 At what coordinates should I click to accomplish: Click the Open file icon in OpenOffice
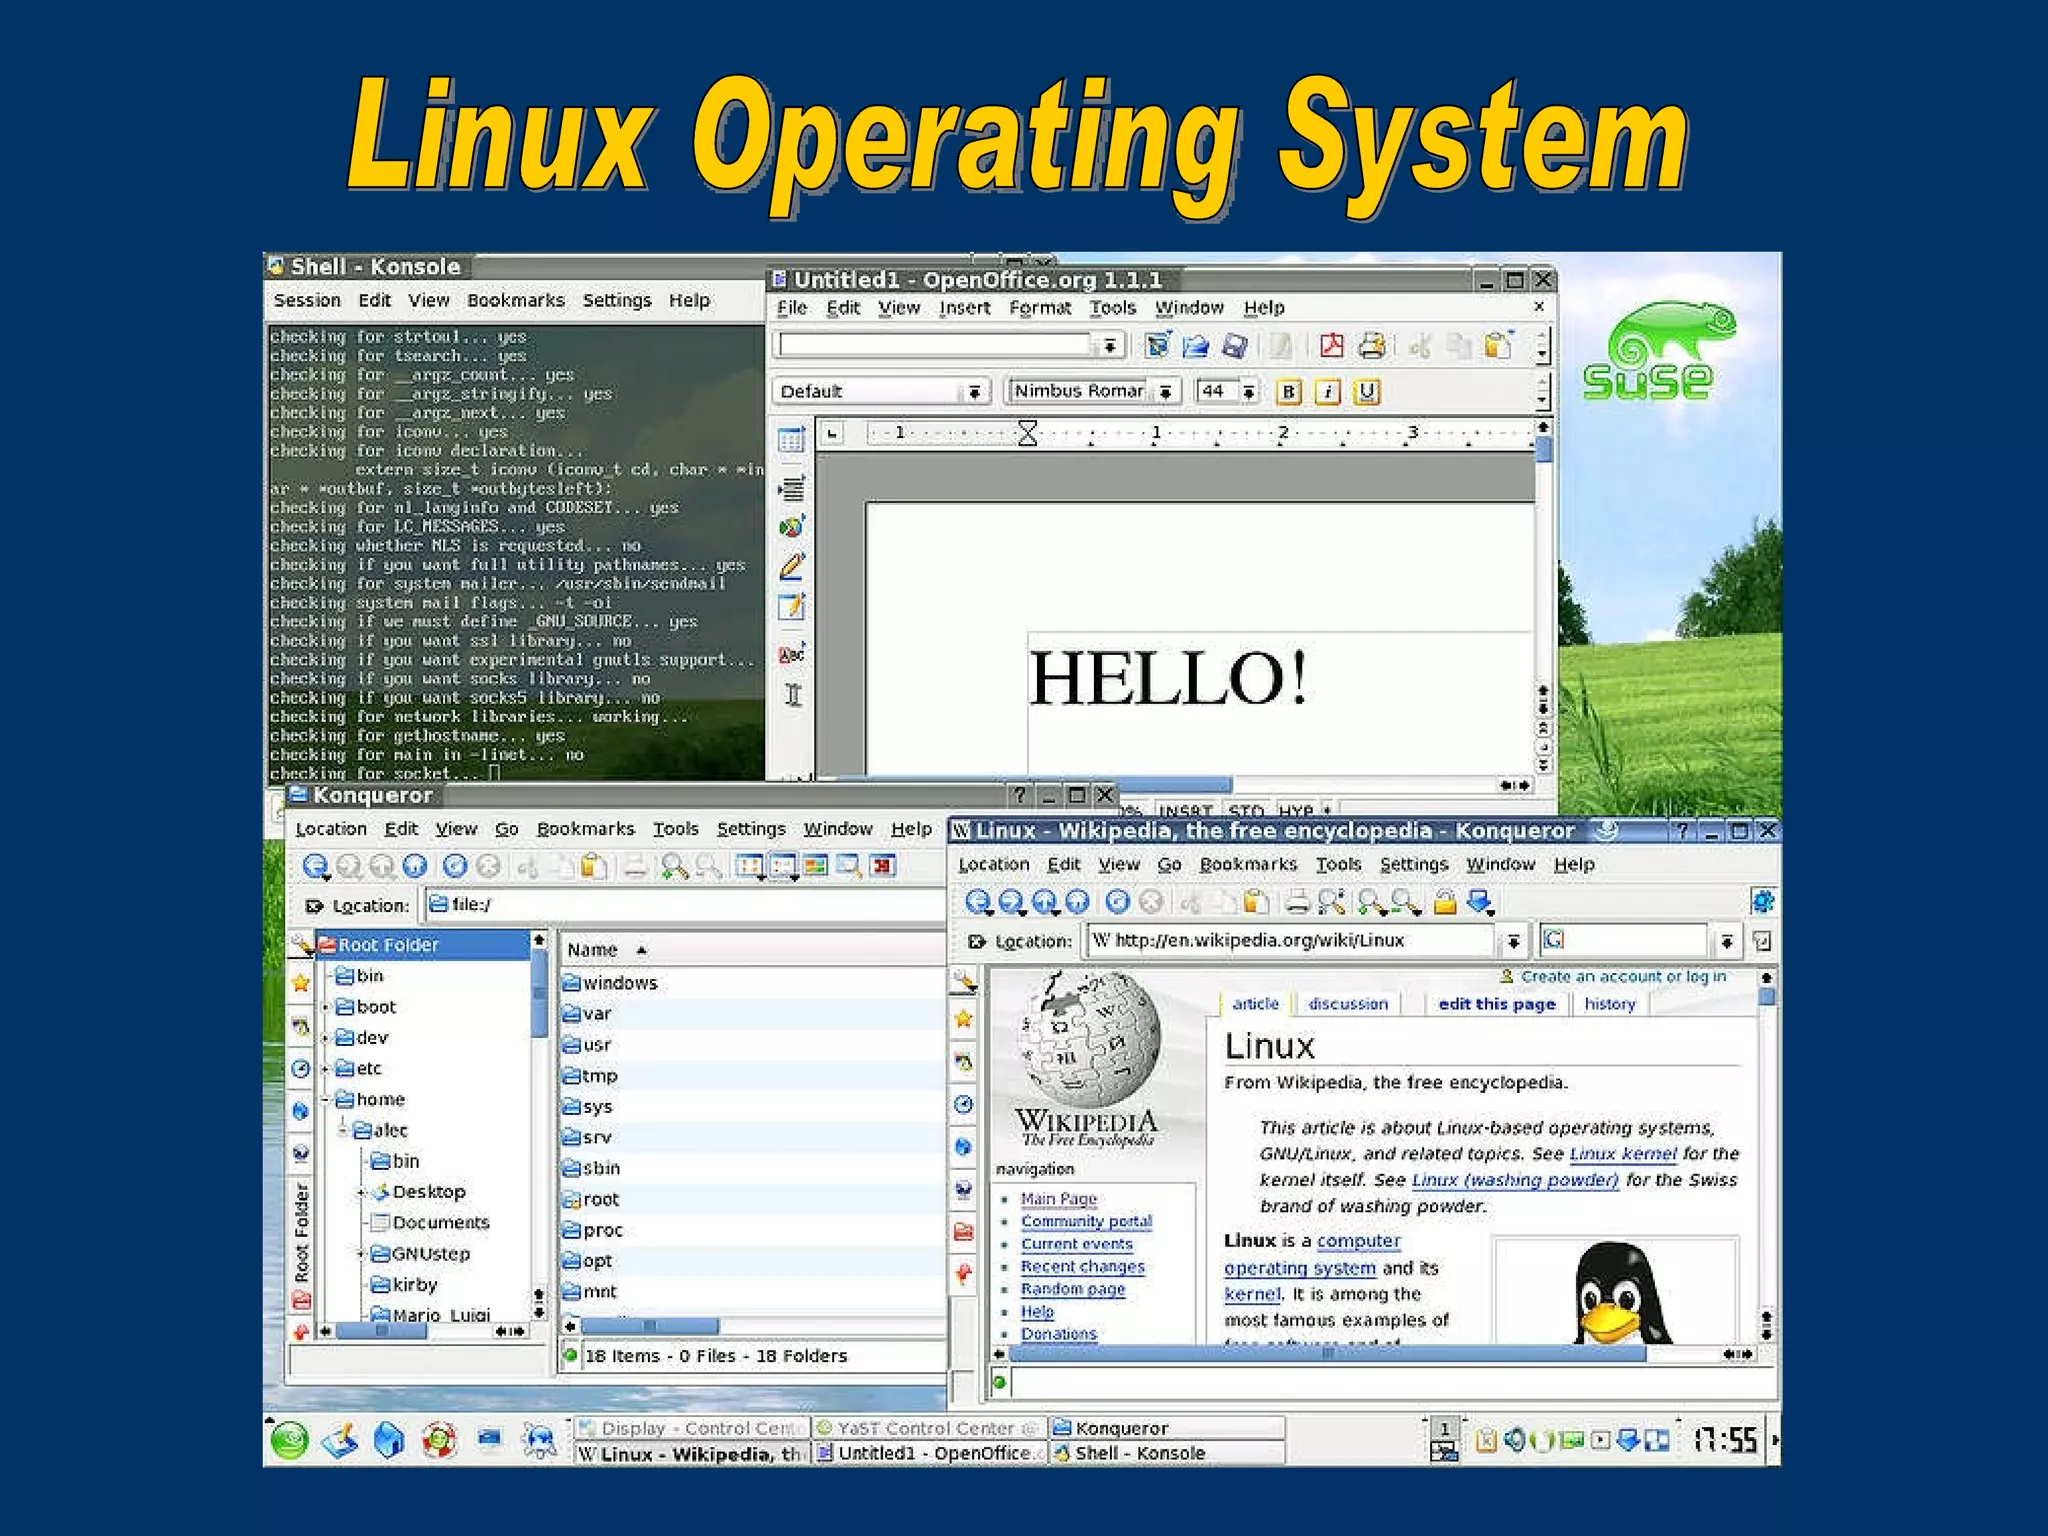point(1195,346)
